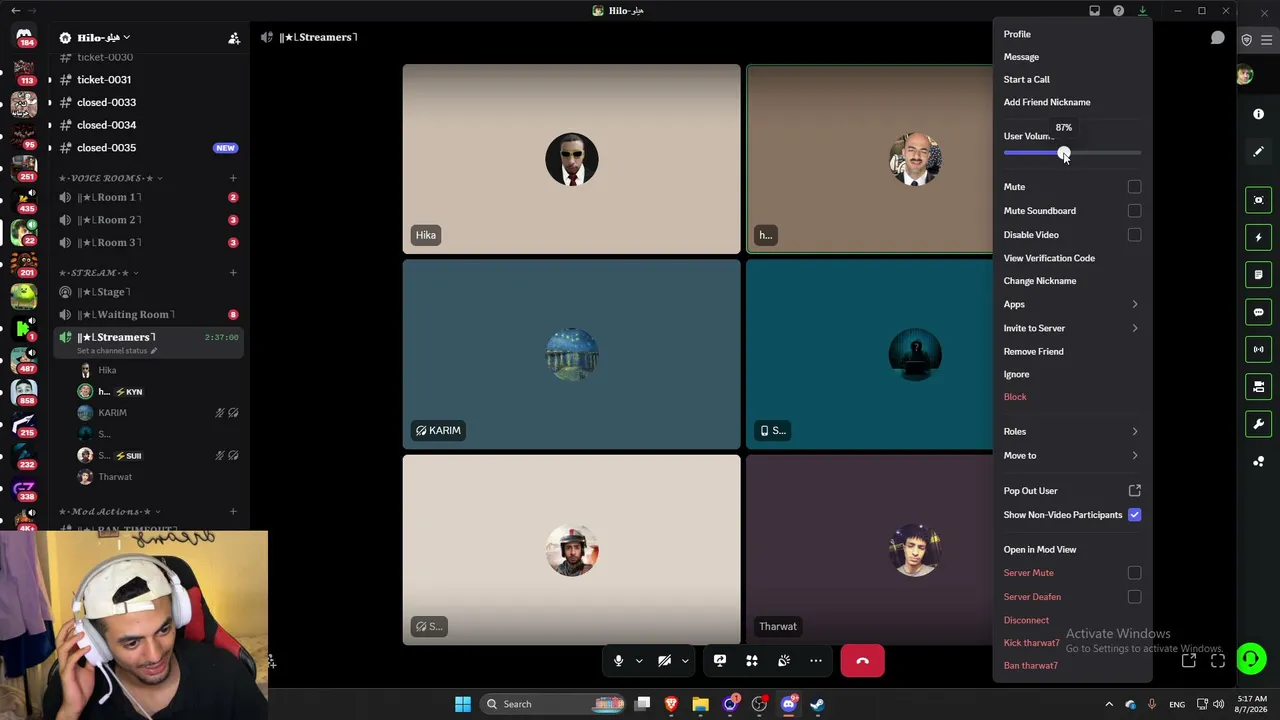Expand the Roles submenu
The height and width of the screenshot is (720, 1280).
[x=1072, y=431]
